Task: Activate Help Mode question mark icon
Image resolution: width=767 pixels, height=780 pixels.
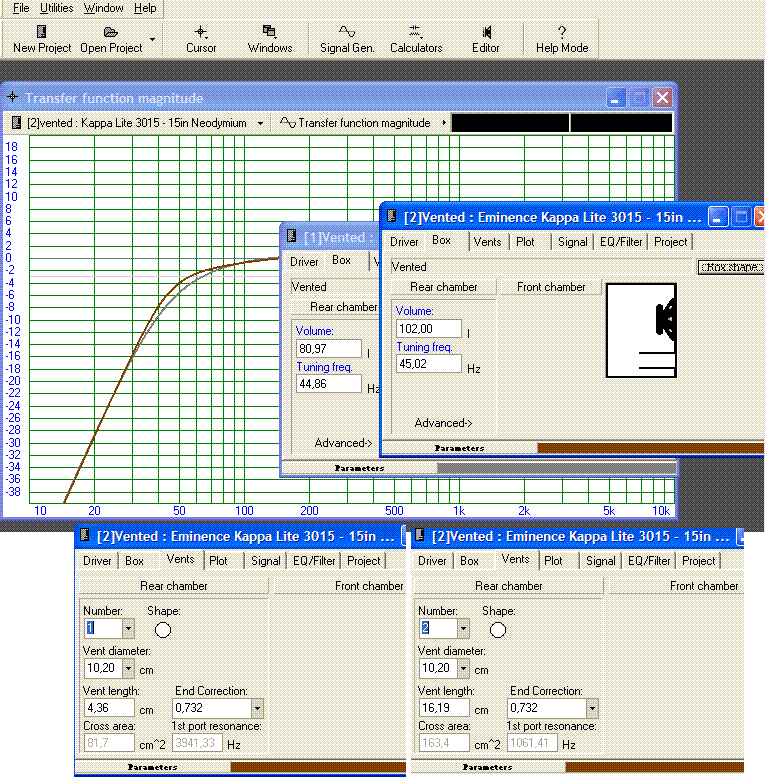Action: [562, 32]
